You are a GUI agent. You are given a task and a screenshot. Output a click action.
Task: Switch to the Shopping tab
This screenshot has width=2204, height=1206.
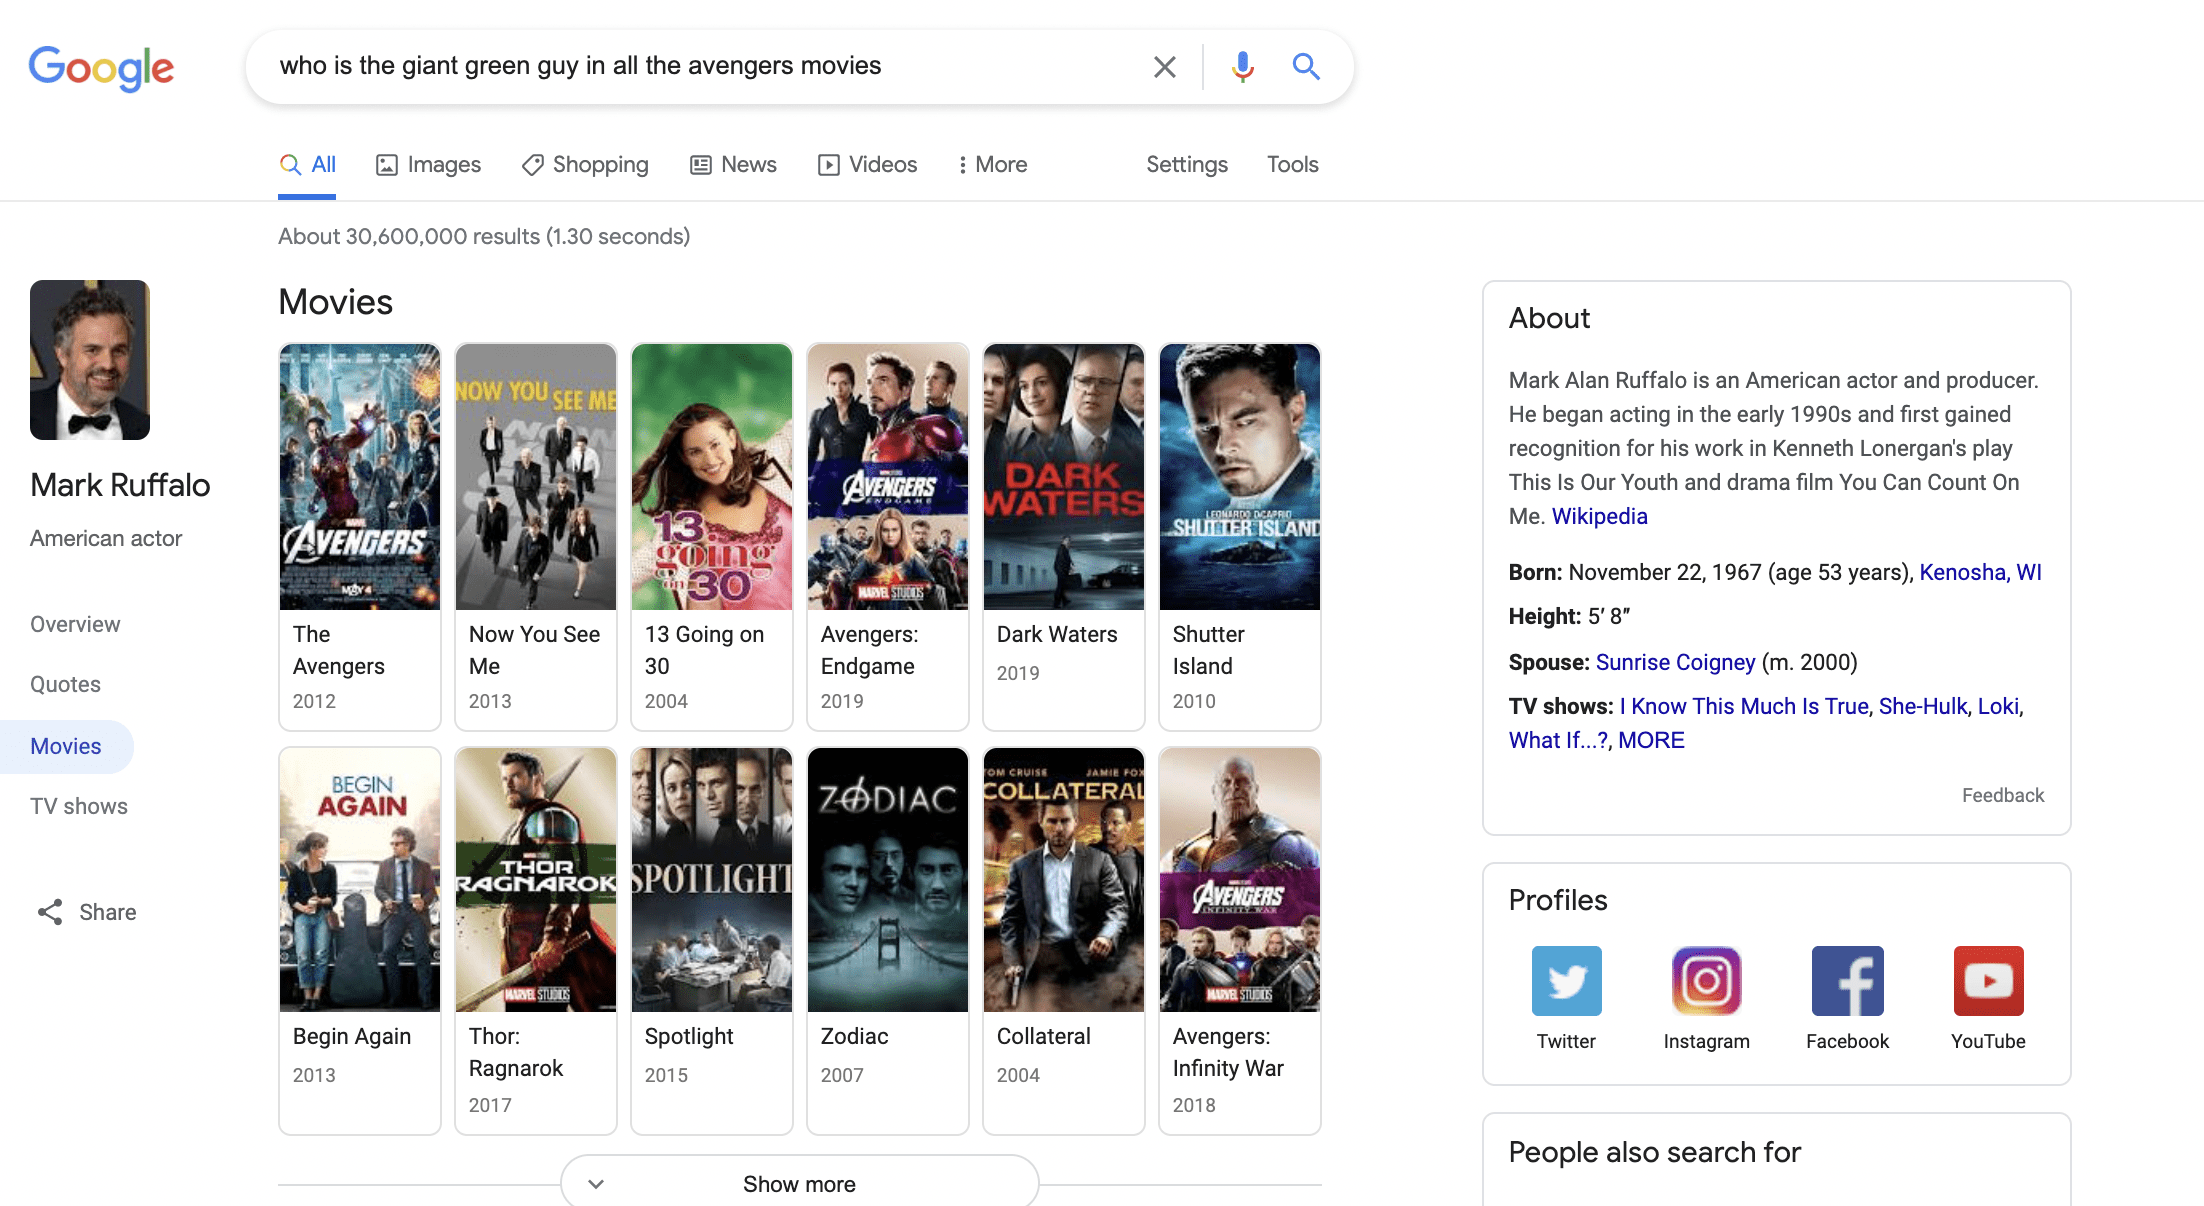click(x=585, y=165)
